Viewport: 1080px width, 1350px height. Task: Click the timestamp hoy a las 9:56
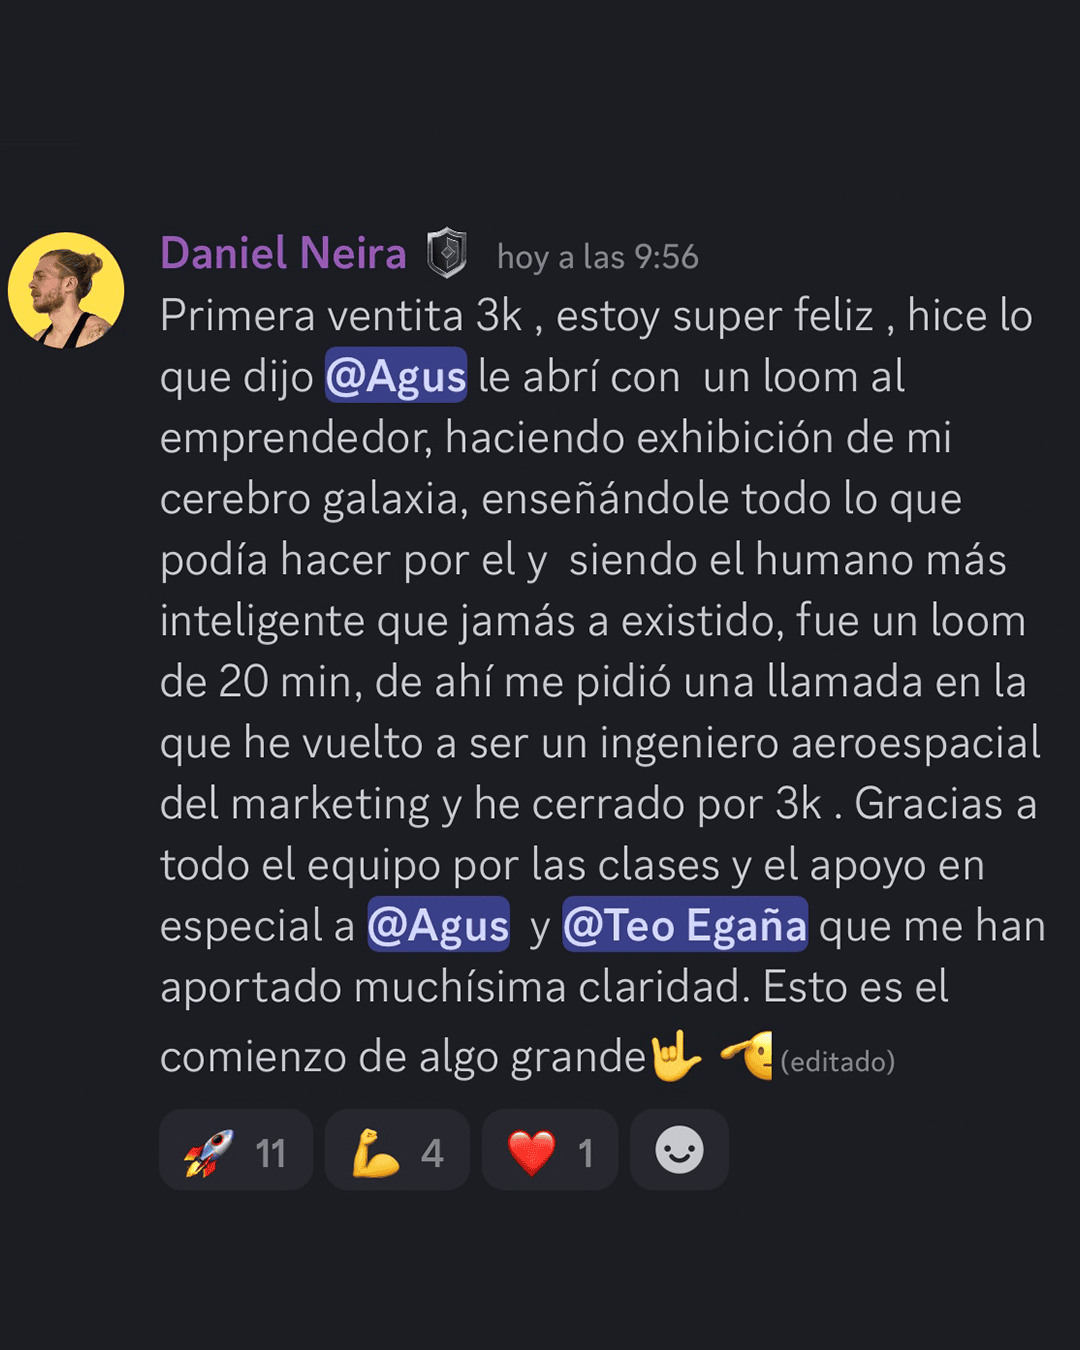[597, 258]
